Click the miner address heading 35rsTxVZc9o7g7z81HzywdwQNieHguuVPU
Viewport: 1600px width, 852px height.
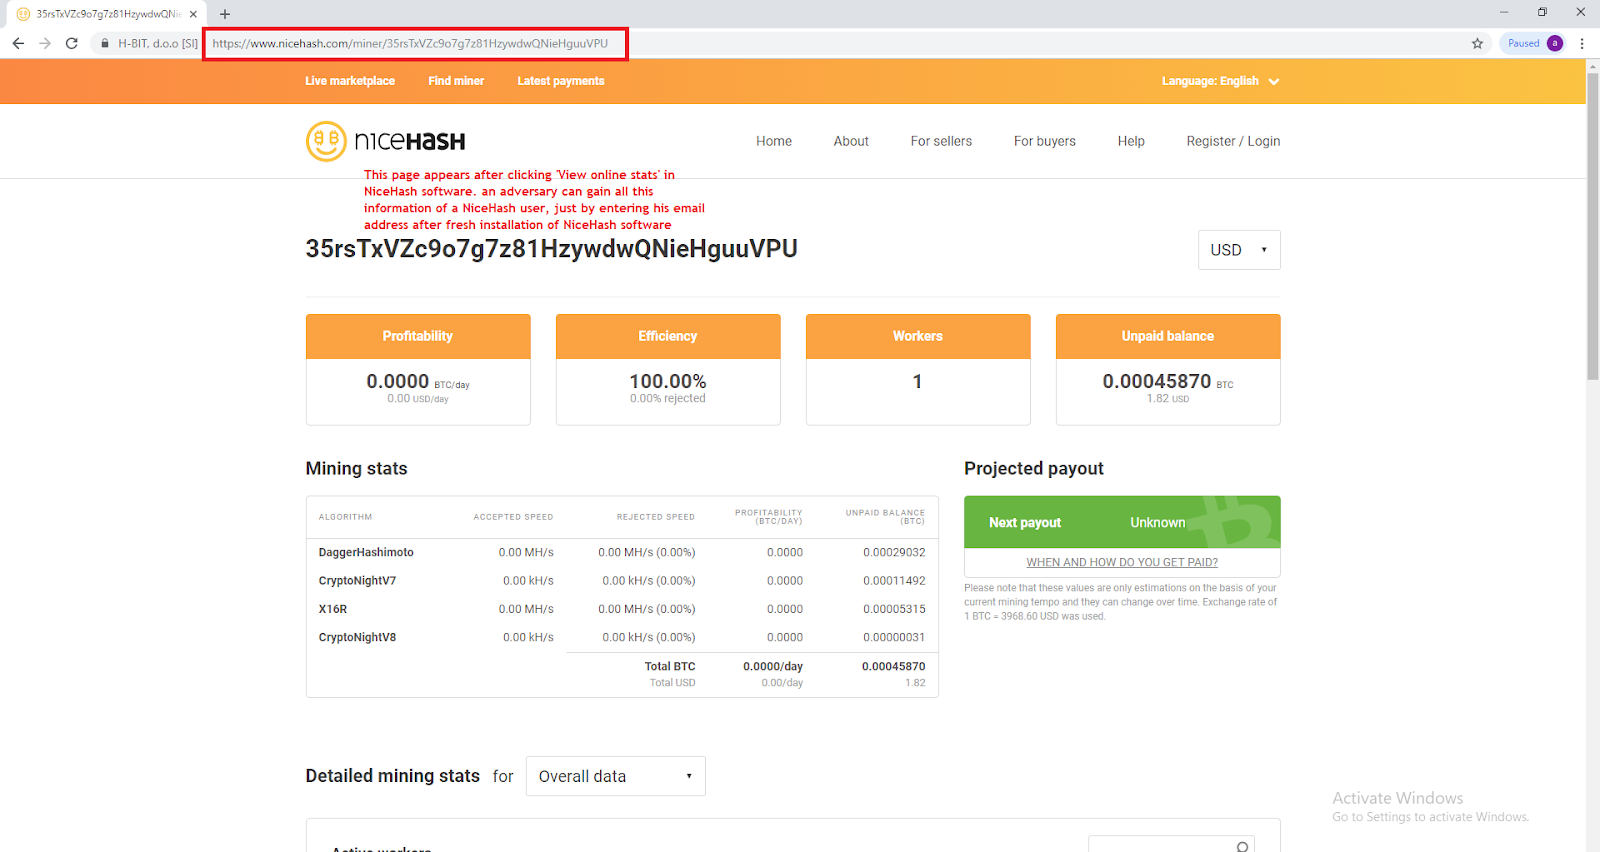tap(551, 249)
